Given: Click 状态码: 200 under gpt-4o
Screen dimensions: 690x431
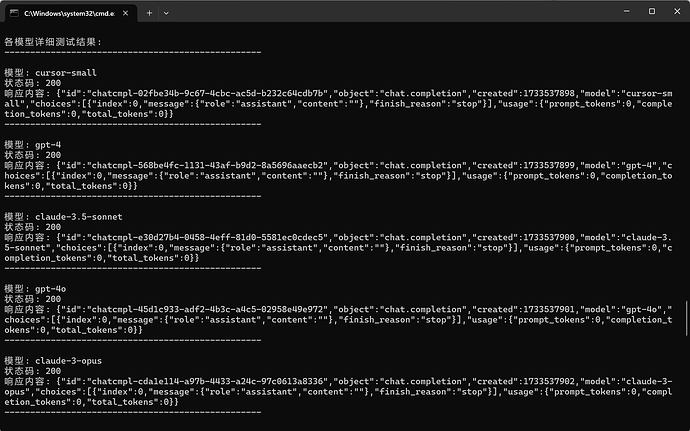Looking at the screenshot, I should pos(33,299).
